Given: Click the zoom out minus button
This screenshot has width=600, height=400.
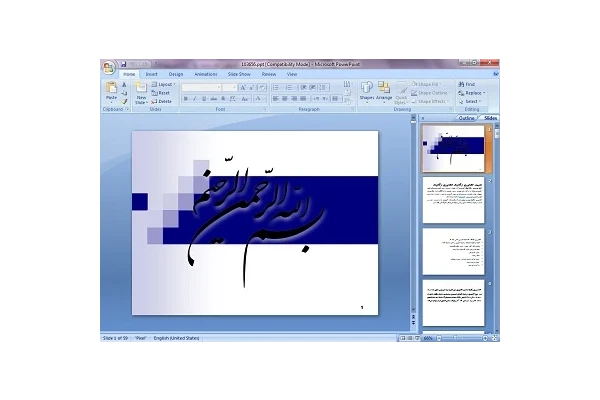Looking at the screenshot, I should click(439, 338).
